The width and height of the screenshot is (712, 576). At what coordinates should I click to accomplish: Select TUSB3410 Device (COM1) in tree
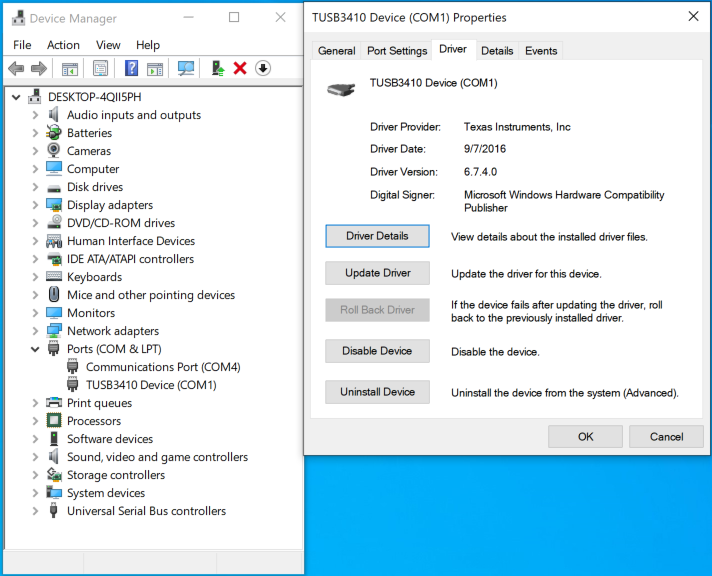pos(151,385)
